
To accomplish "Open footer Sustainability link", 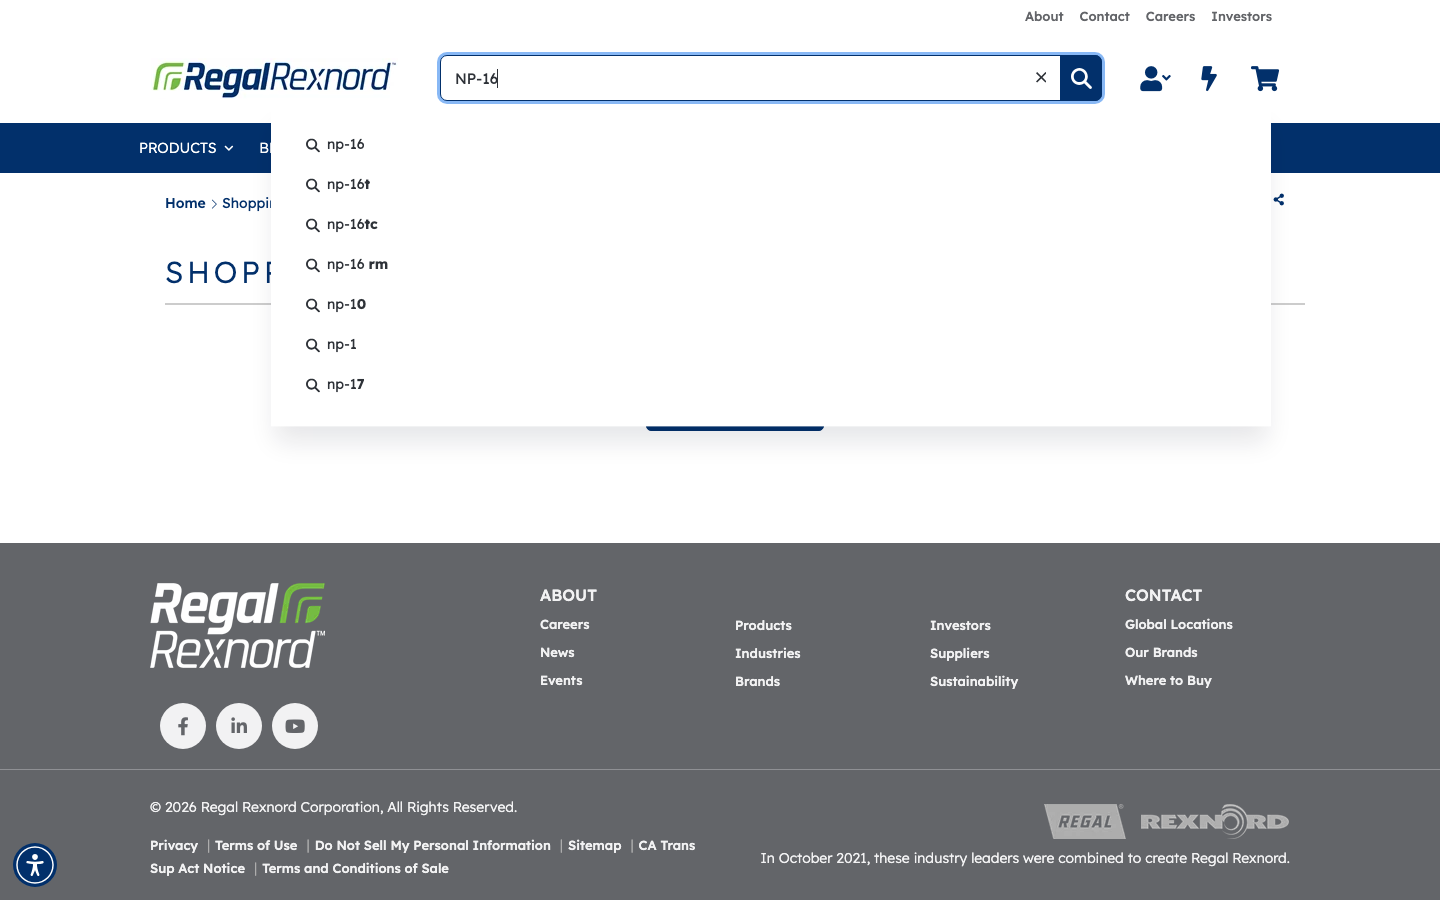I will (974, 681).
